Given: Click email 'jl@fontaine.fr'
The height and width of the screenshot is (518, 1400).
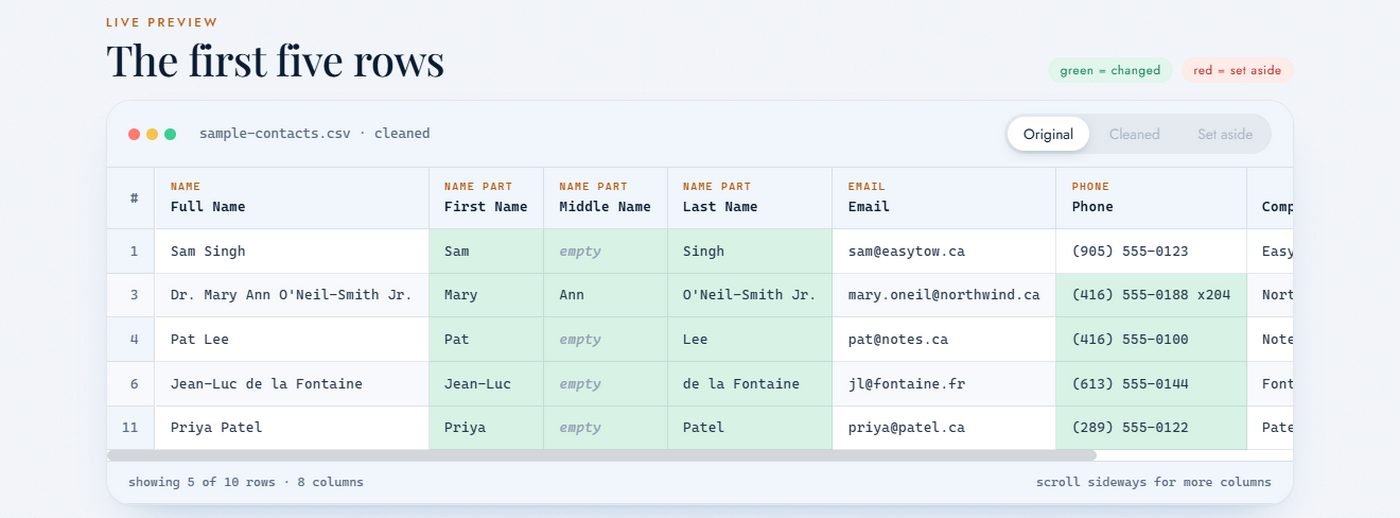Looking at the screenshot, I should [x=944, y=383].
